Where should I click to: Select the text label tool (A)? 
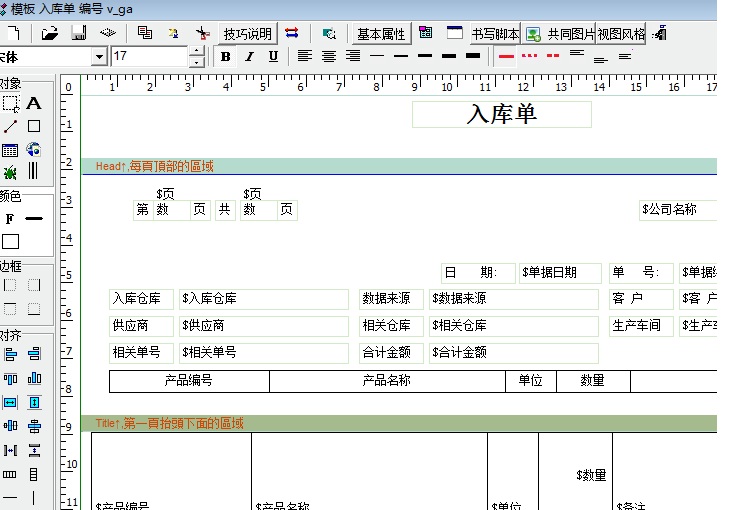click(x=34, y=103)
